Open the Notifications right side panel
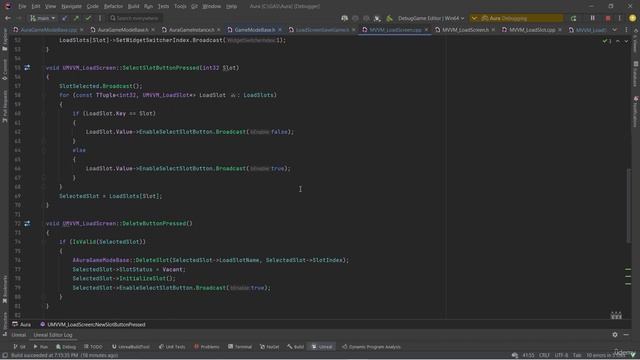Image resolution: width=640 pixels, height=360 pixels. [636, 111]
